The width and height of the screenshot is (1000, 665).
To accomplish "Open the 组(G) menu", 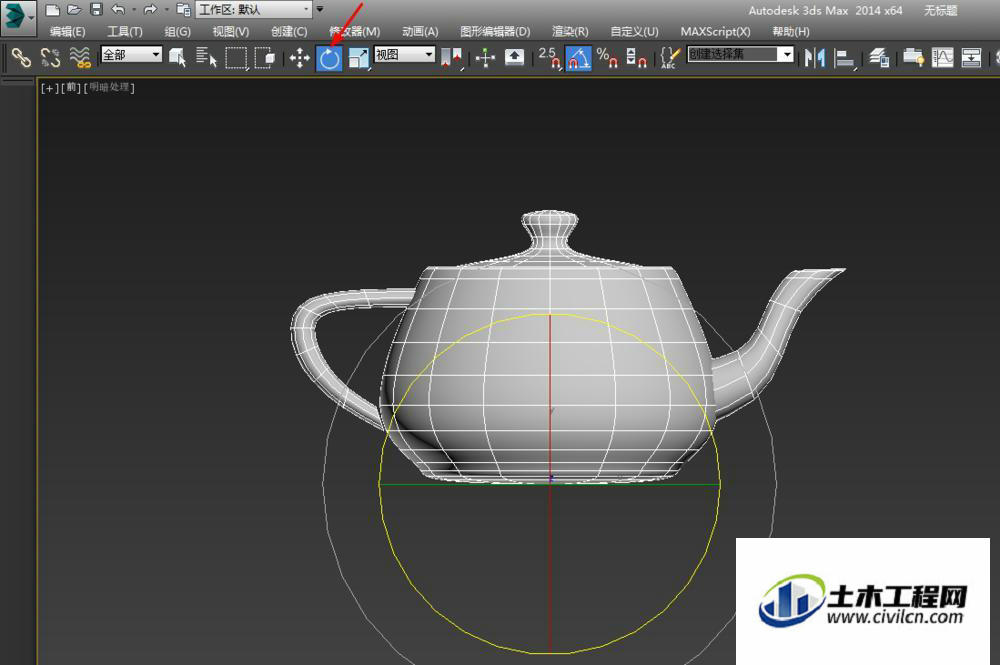I will coord(177,31).
